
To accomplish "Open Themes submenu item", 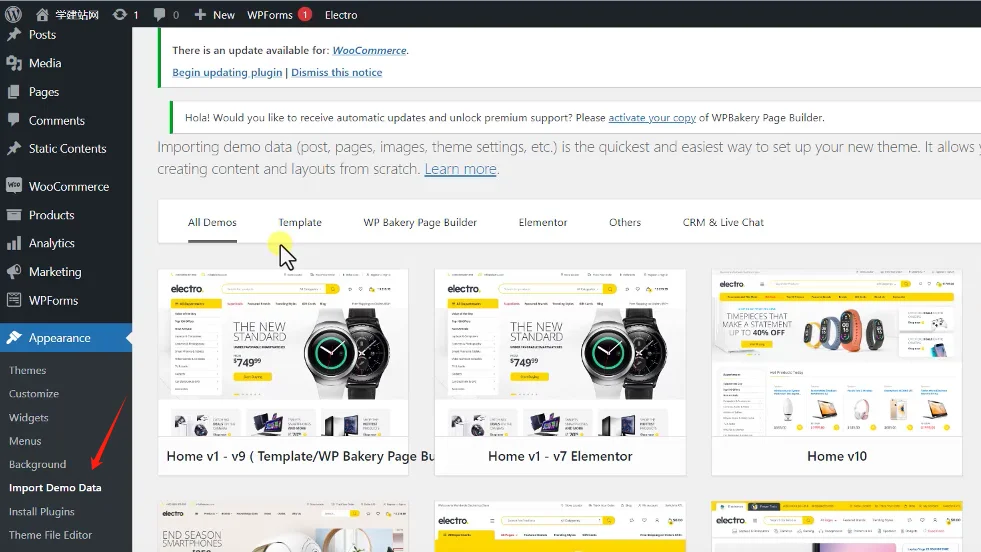I will [28, 370].
